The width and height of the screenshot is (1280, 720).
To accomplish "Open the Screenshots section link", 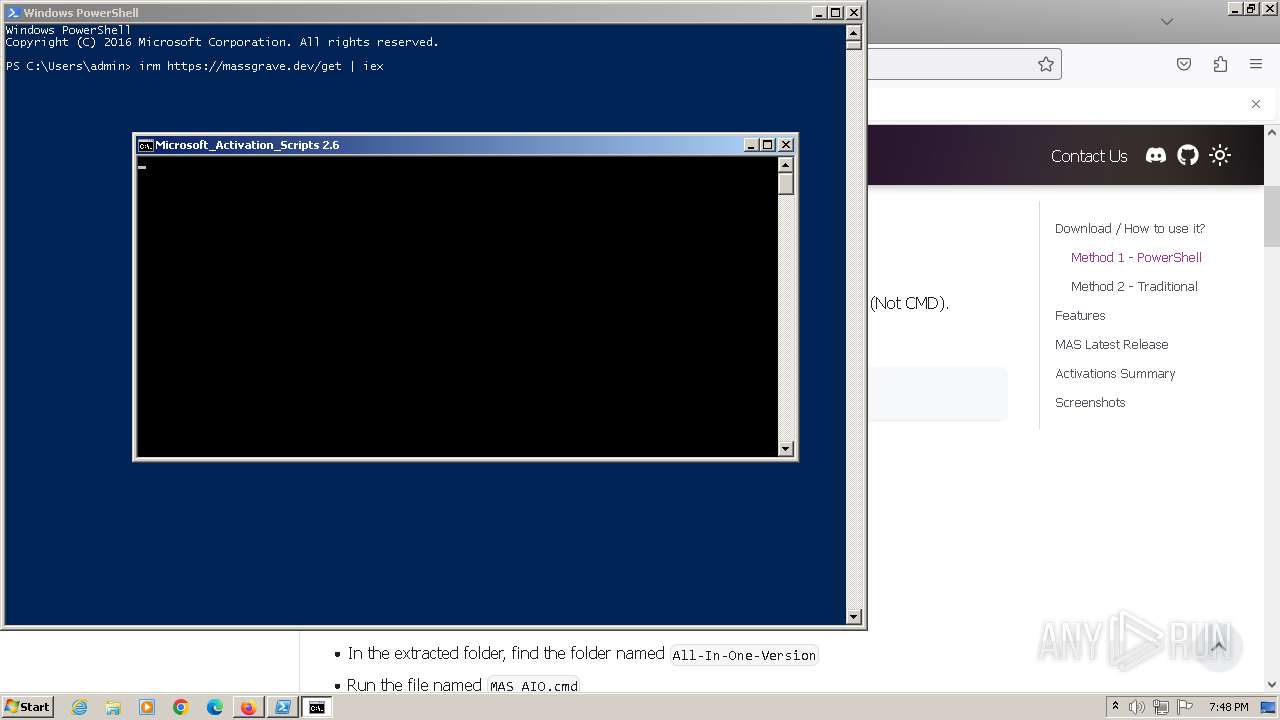I will tap(1090, 402).
